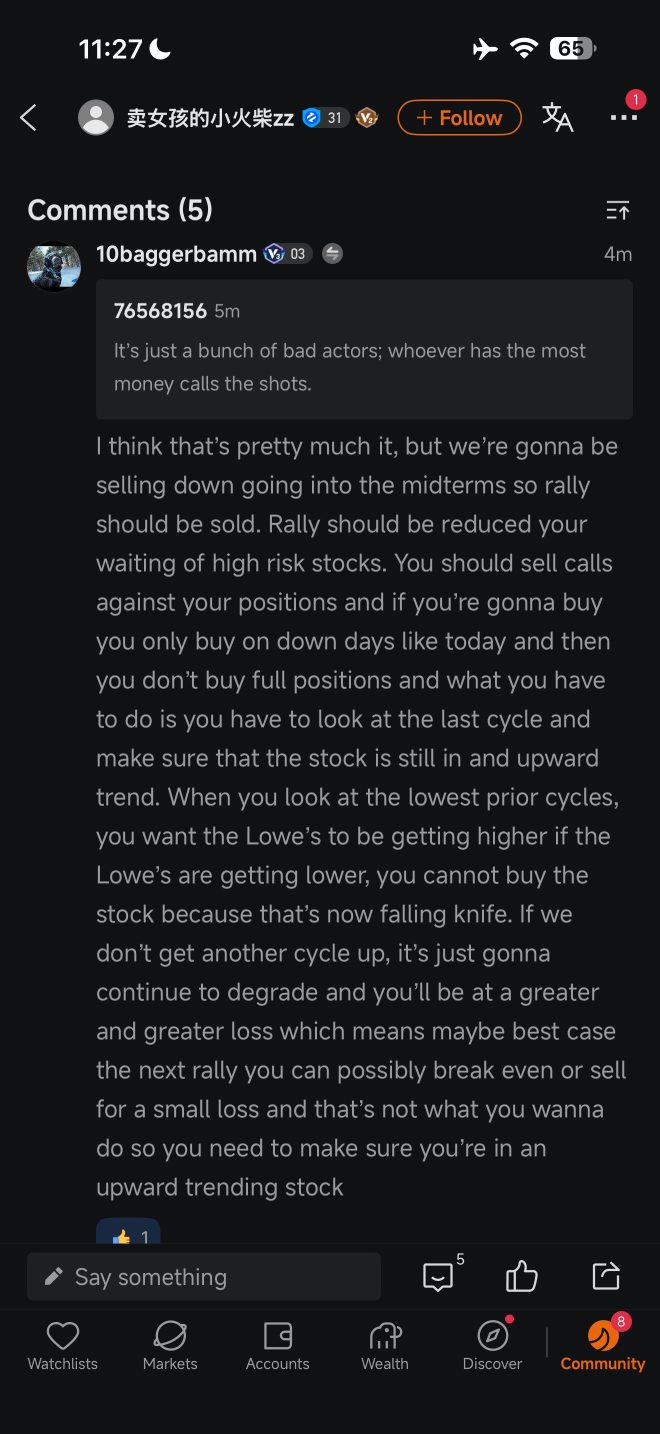Focus the Say something input field

tap(204, 1277)
